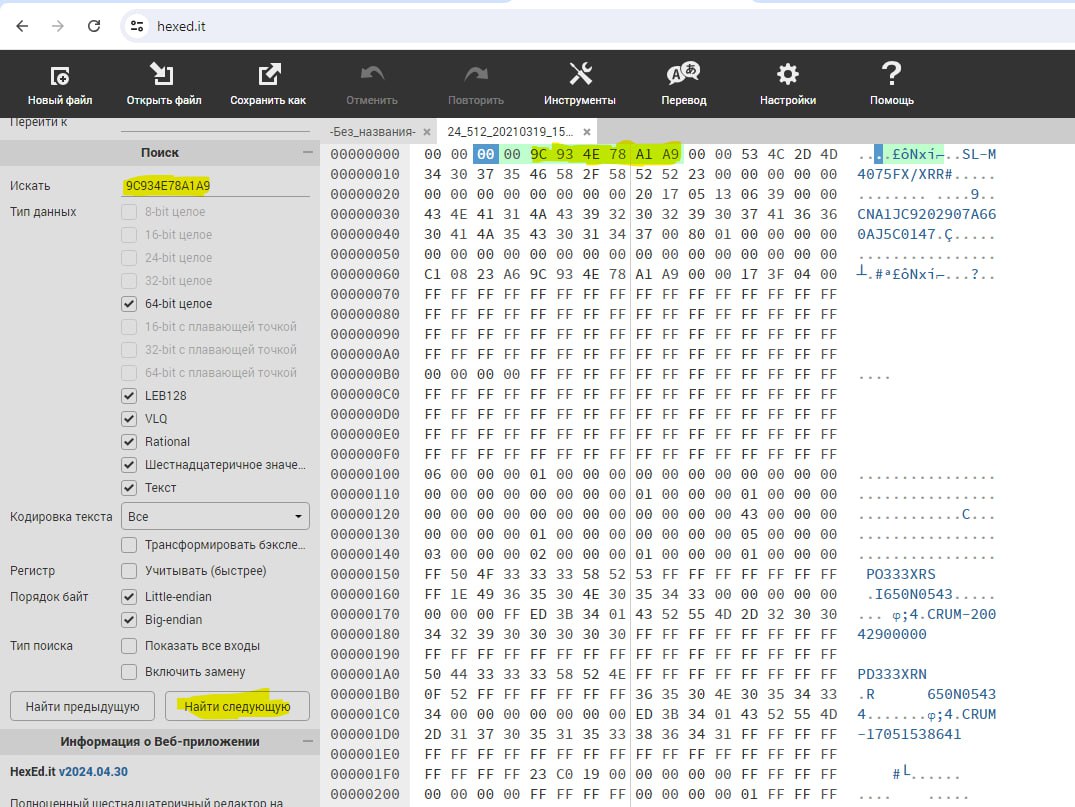Open the Инструменты wrench tools icon

(x=580, y=76)
